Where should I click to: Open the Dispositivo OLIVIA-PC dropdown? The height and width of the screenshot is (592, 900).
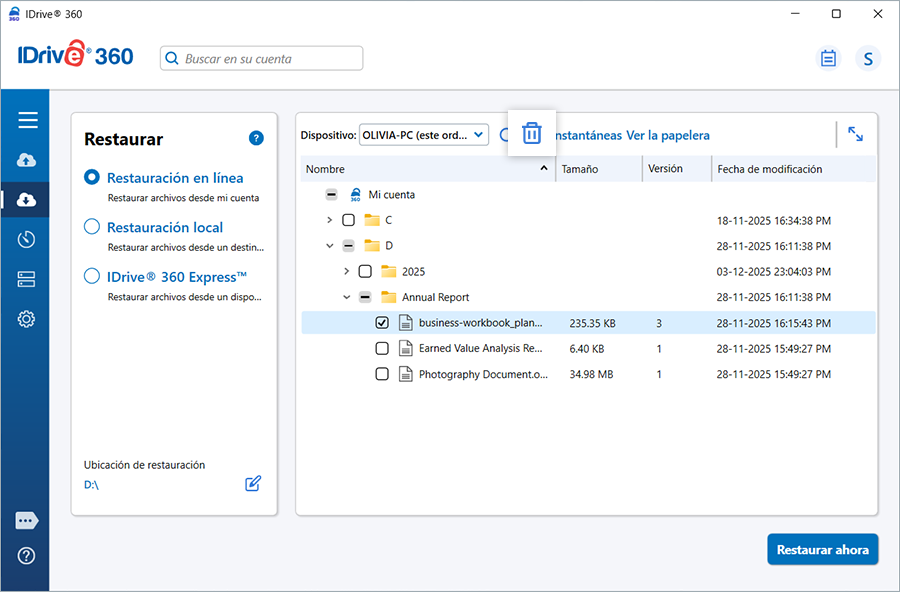pyautogui.click(x=423, y=135)
